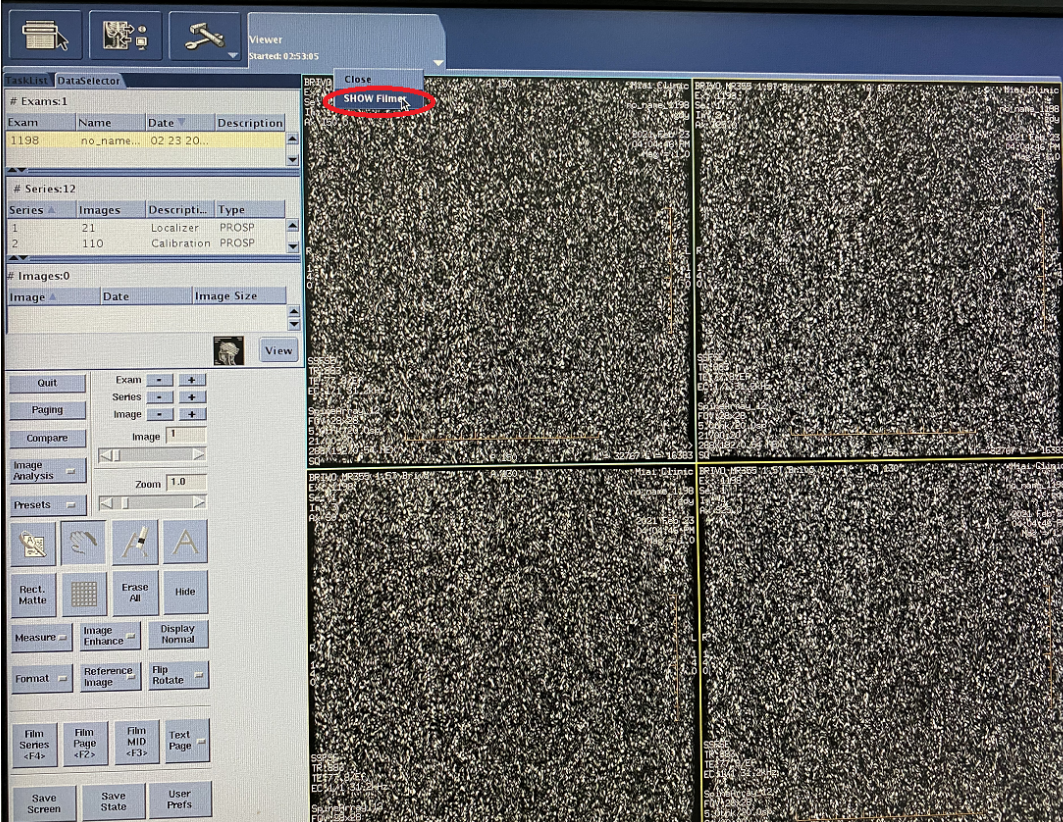Open the Viewer tab dropdown arrow

(438, 62)
